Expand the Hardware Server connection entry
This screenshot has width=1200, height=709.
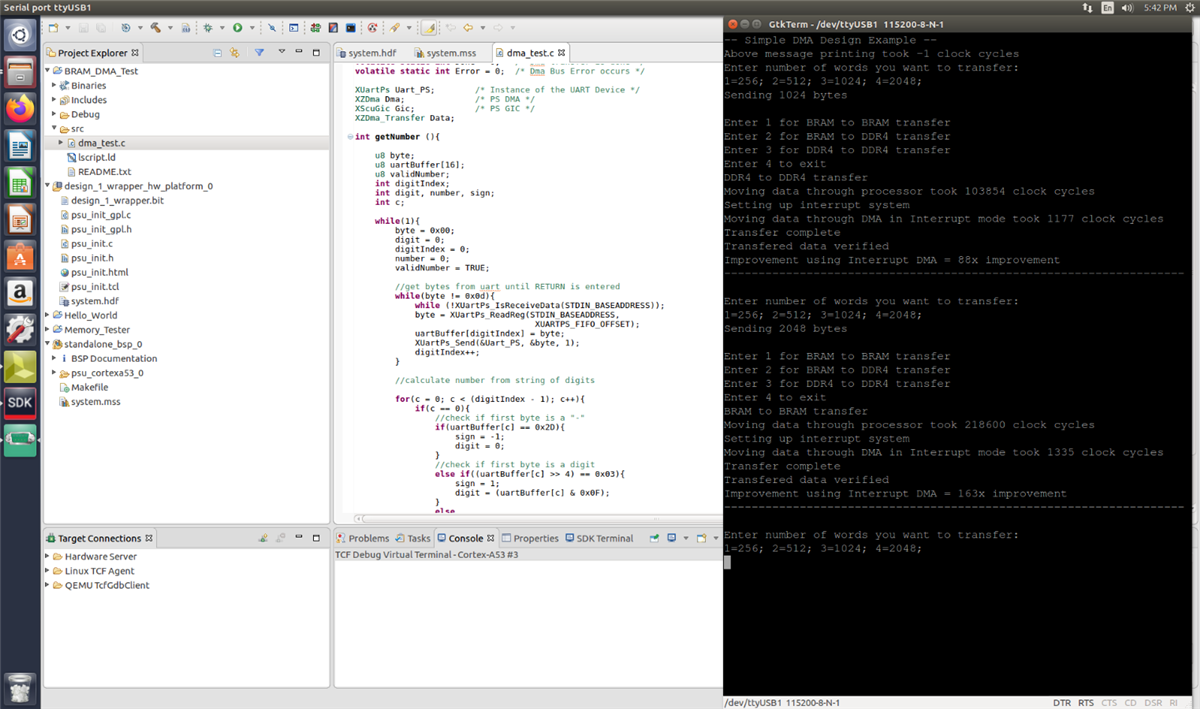[48, 556]
